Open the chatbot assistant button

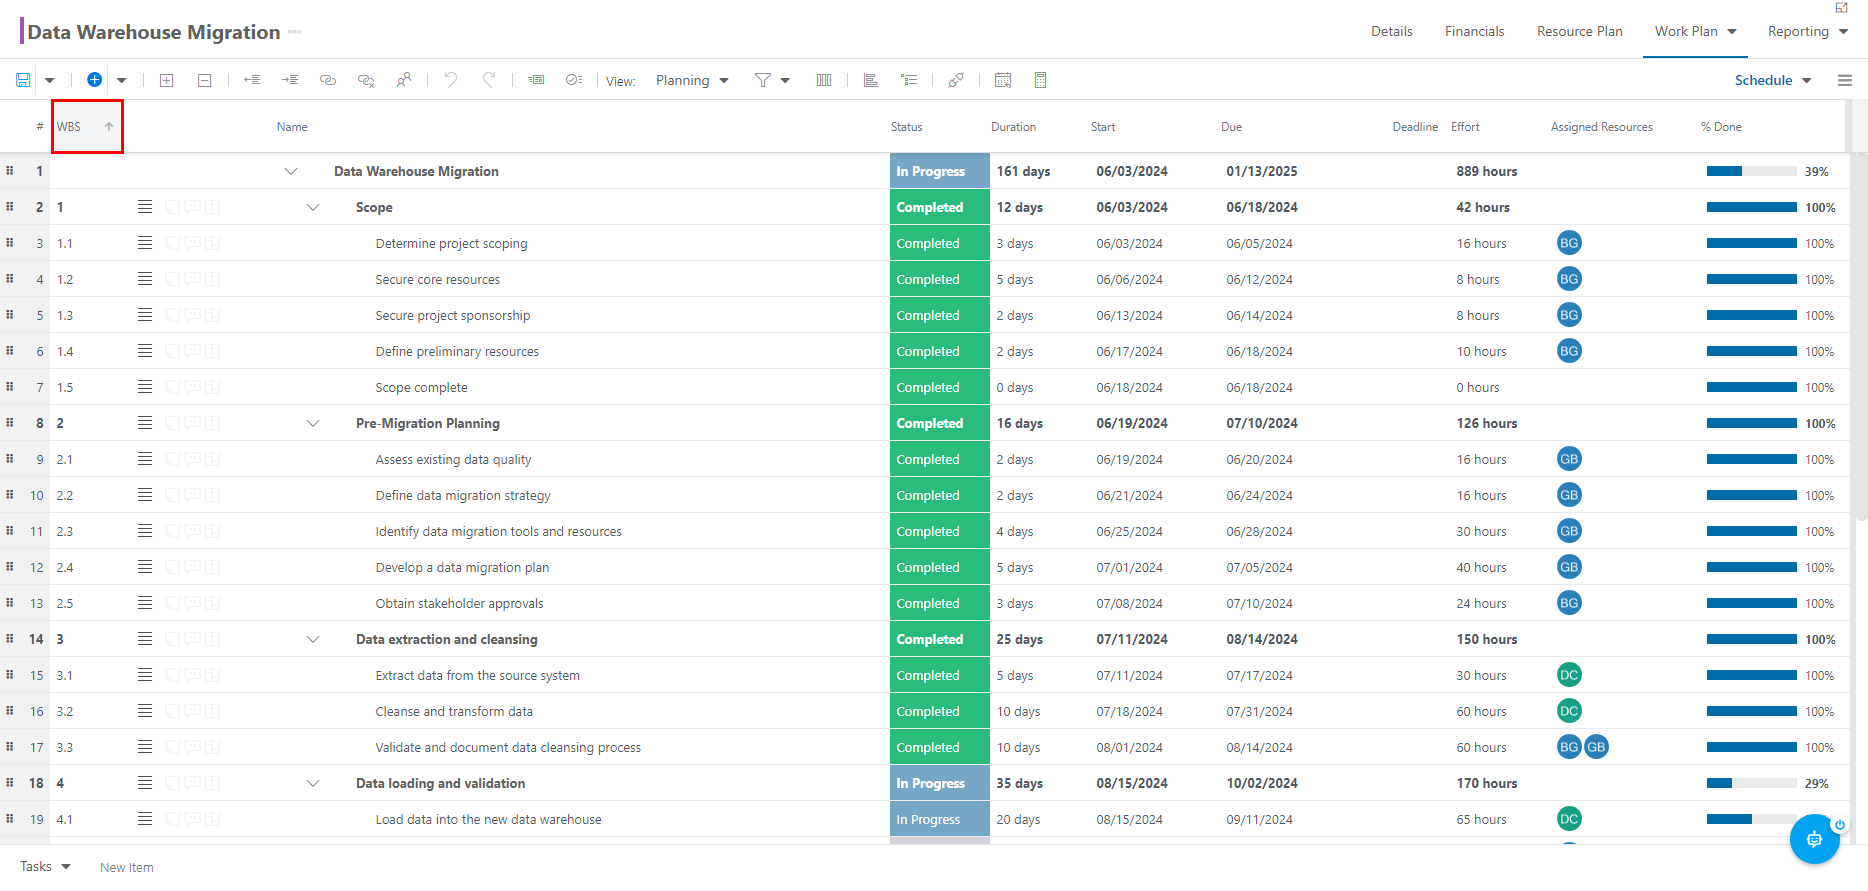(1814, 839)
